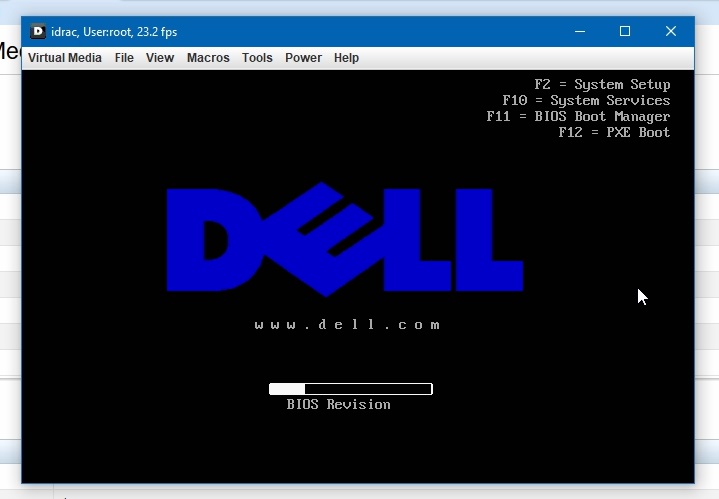Click the 'F11 = BIOS Boot Manager' text

[x=578, y=116]
